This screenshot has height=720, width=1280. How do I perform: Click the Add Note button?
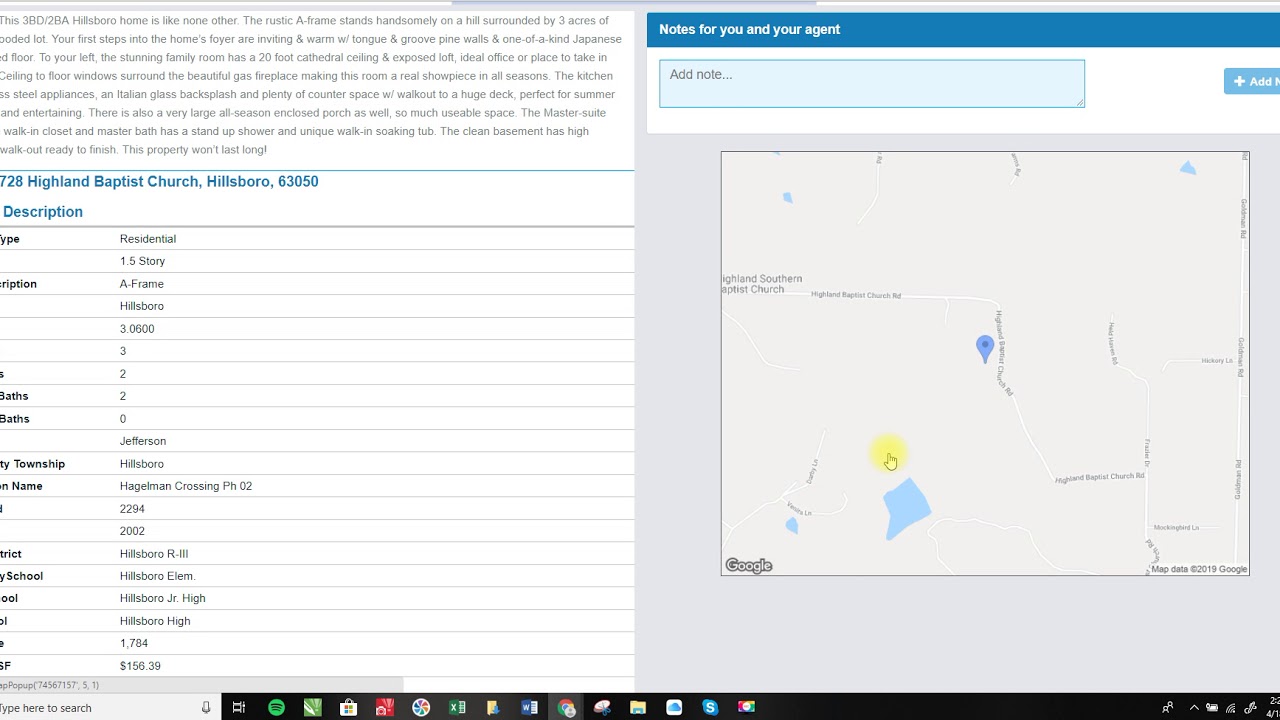(1252, 82)
